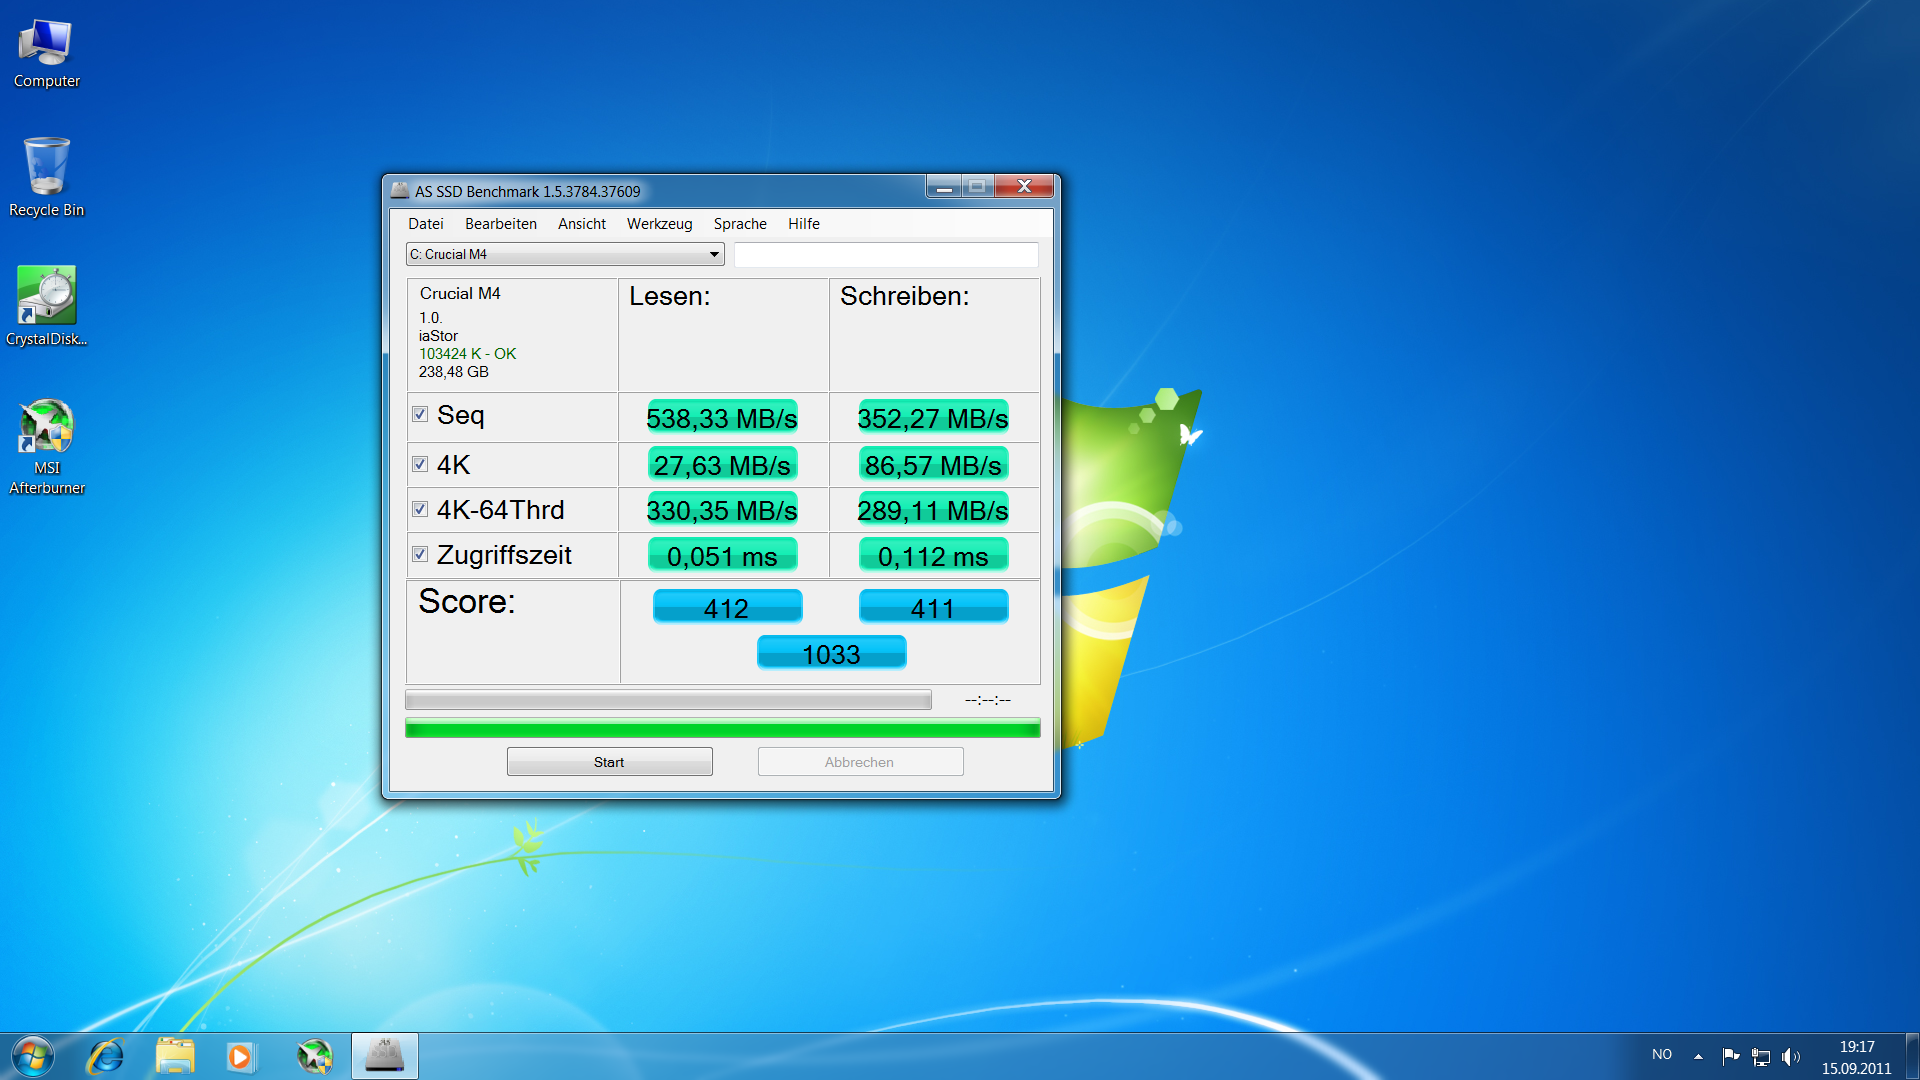Open the Recycle Bin desktop icon
1920x1080 pixels.
coord(46,177)
